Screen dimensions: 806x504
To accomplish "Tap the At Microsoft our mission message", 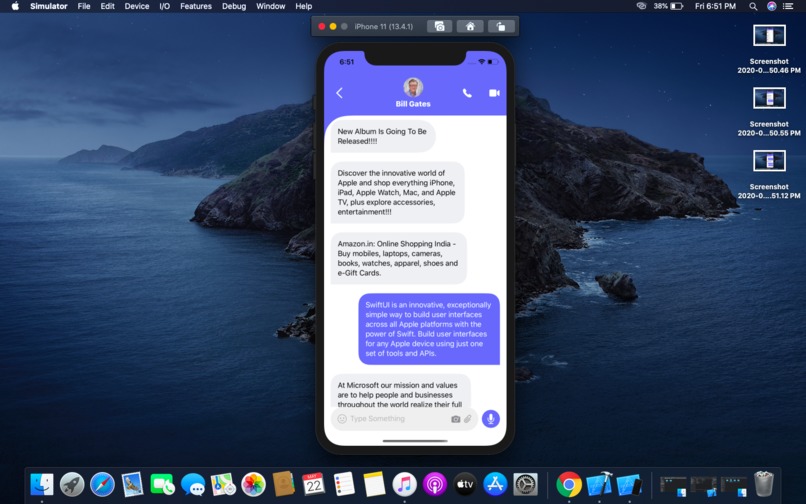I will pyautogui.click(x=400, y=391).
